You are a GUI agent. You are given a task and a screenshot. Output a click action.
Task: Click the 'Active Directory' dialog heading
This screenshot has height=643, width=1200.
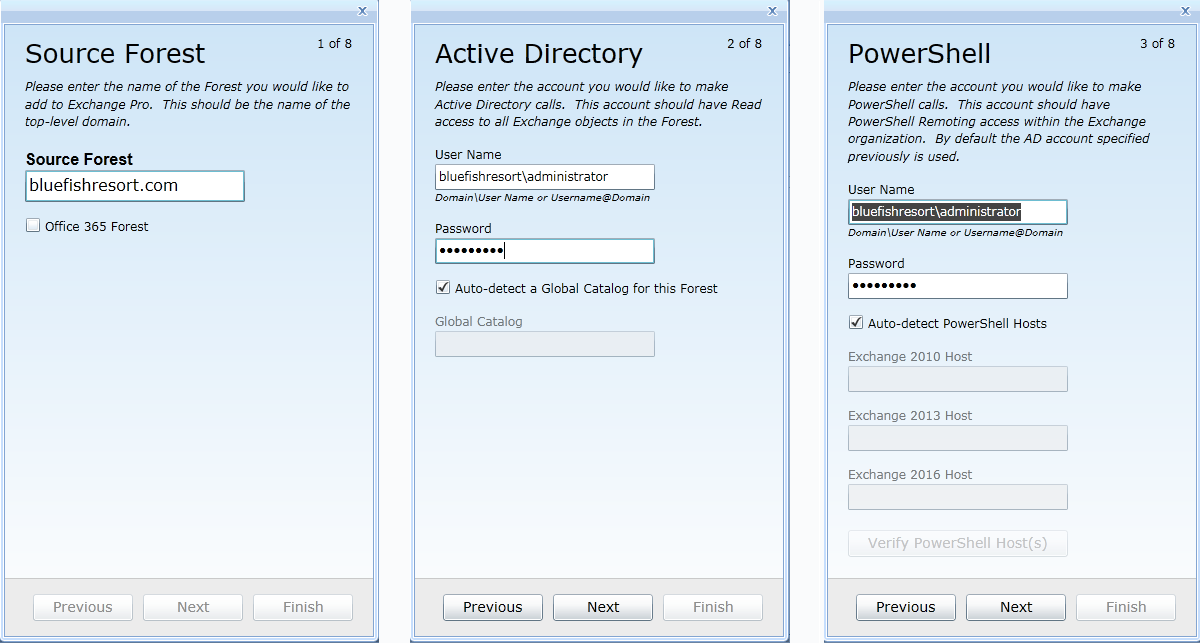pyautogui.click(x=539, y=53)
